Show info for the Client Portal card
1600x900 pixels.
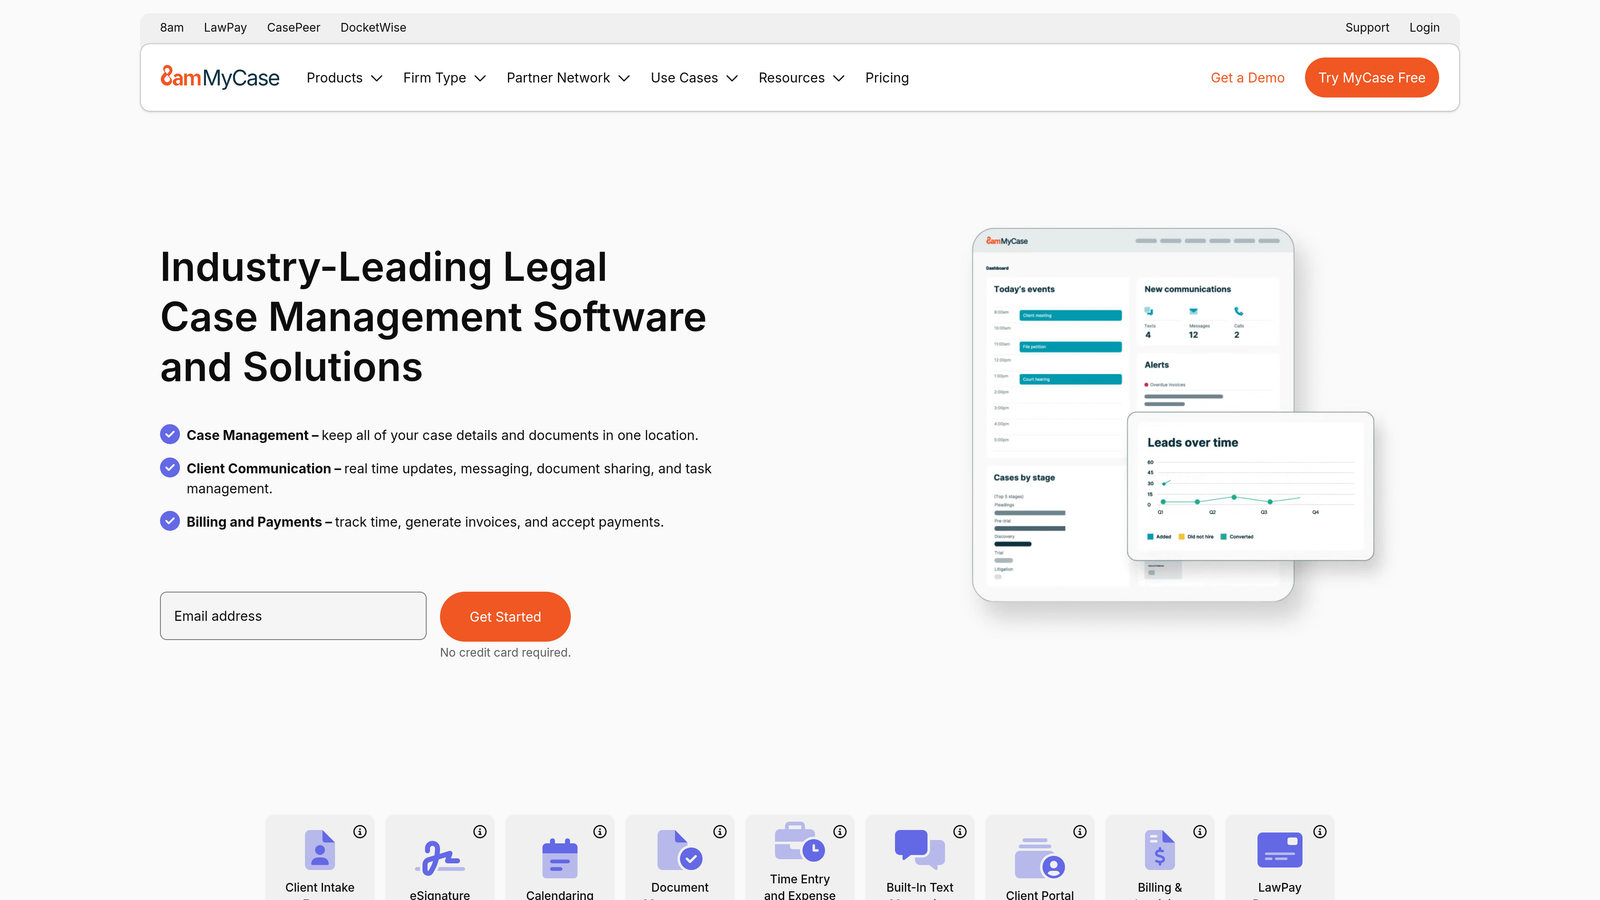coord(1080,832)
